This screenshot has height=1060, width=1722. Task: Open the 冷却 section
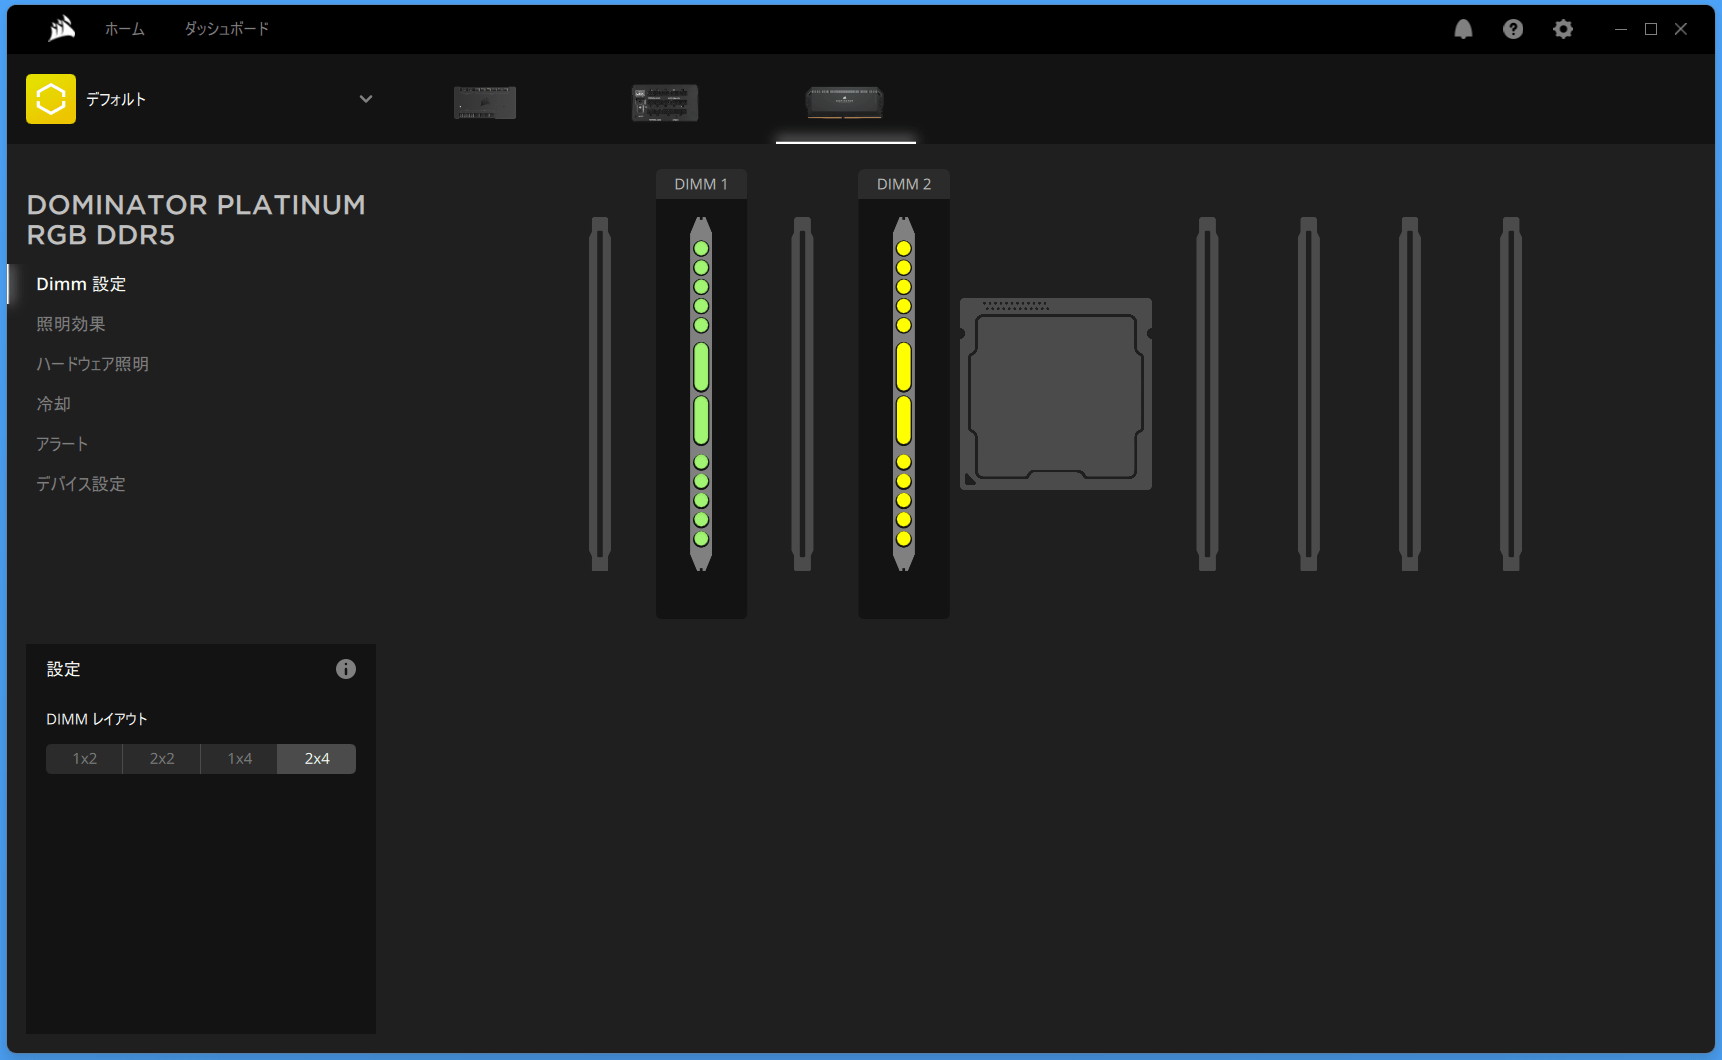(x=54, y=404)
